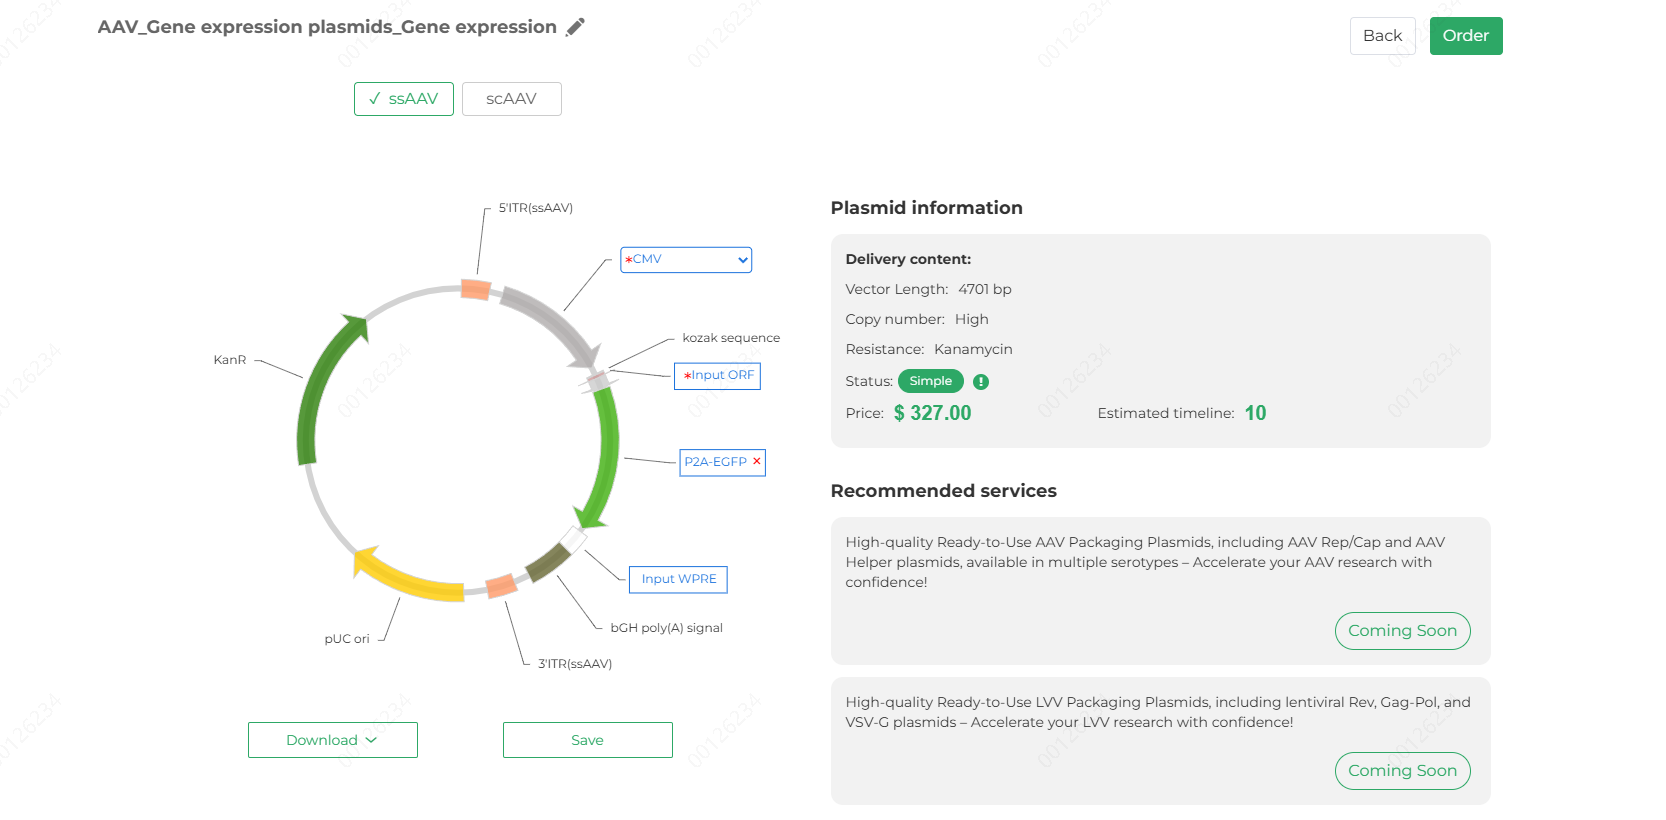Click the green P2A-EGFP arrow on plasmid
1666x820 pixels.
click(x=602, y=455)
